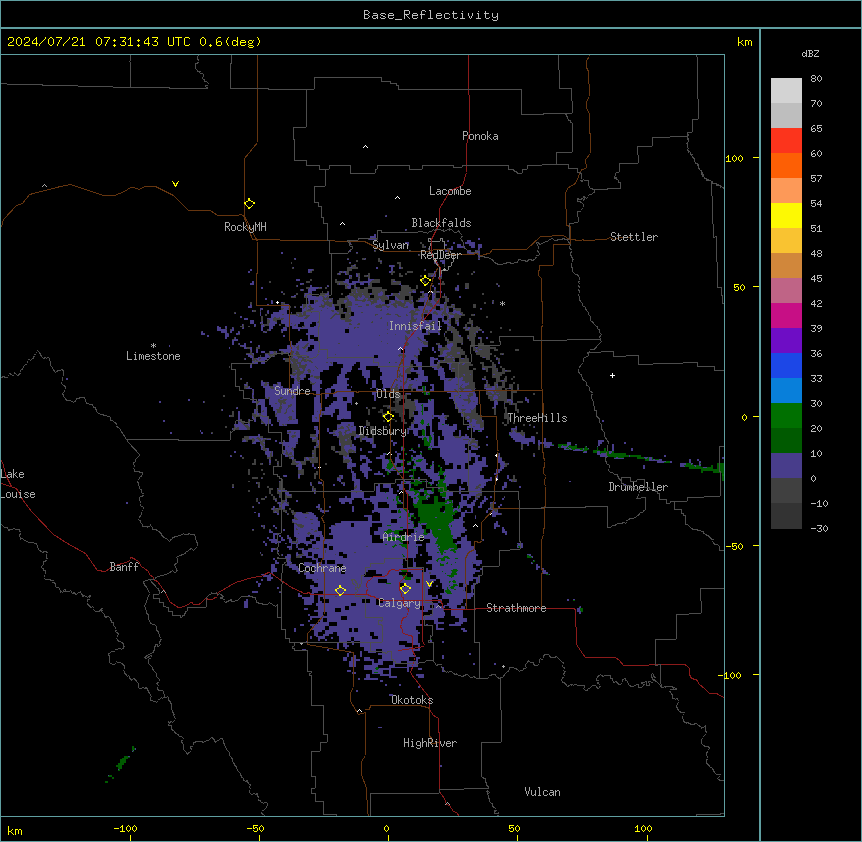
Task: Select the 80 value in the dBZ legend
Action: [x=816, y=79]
